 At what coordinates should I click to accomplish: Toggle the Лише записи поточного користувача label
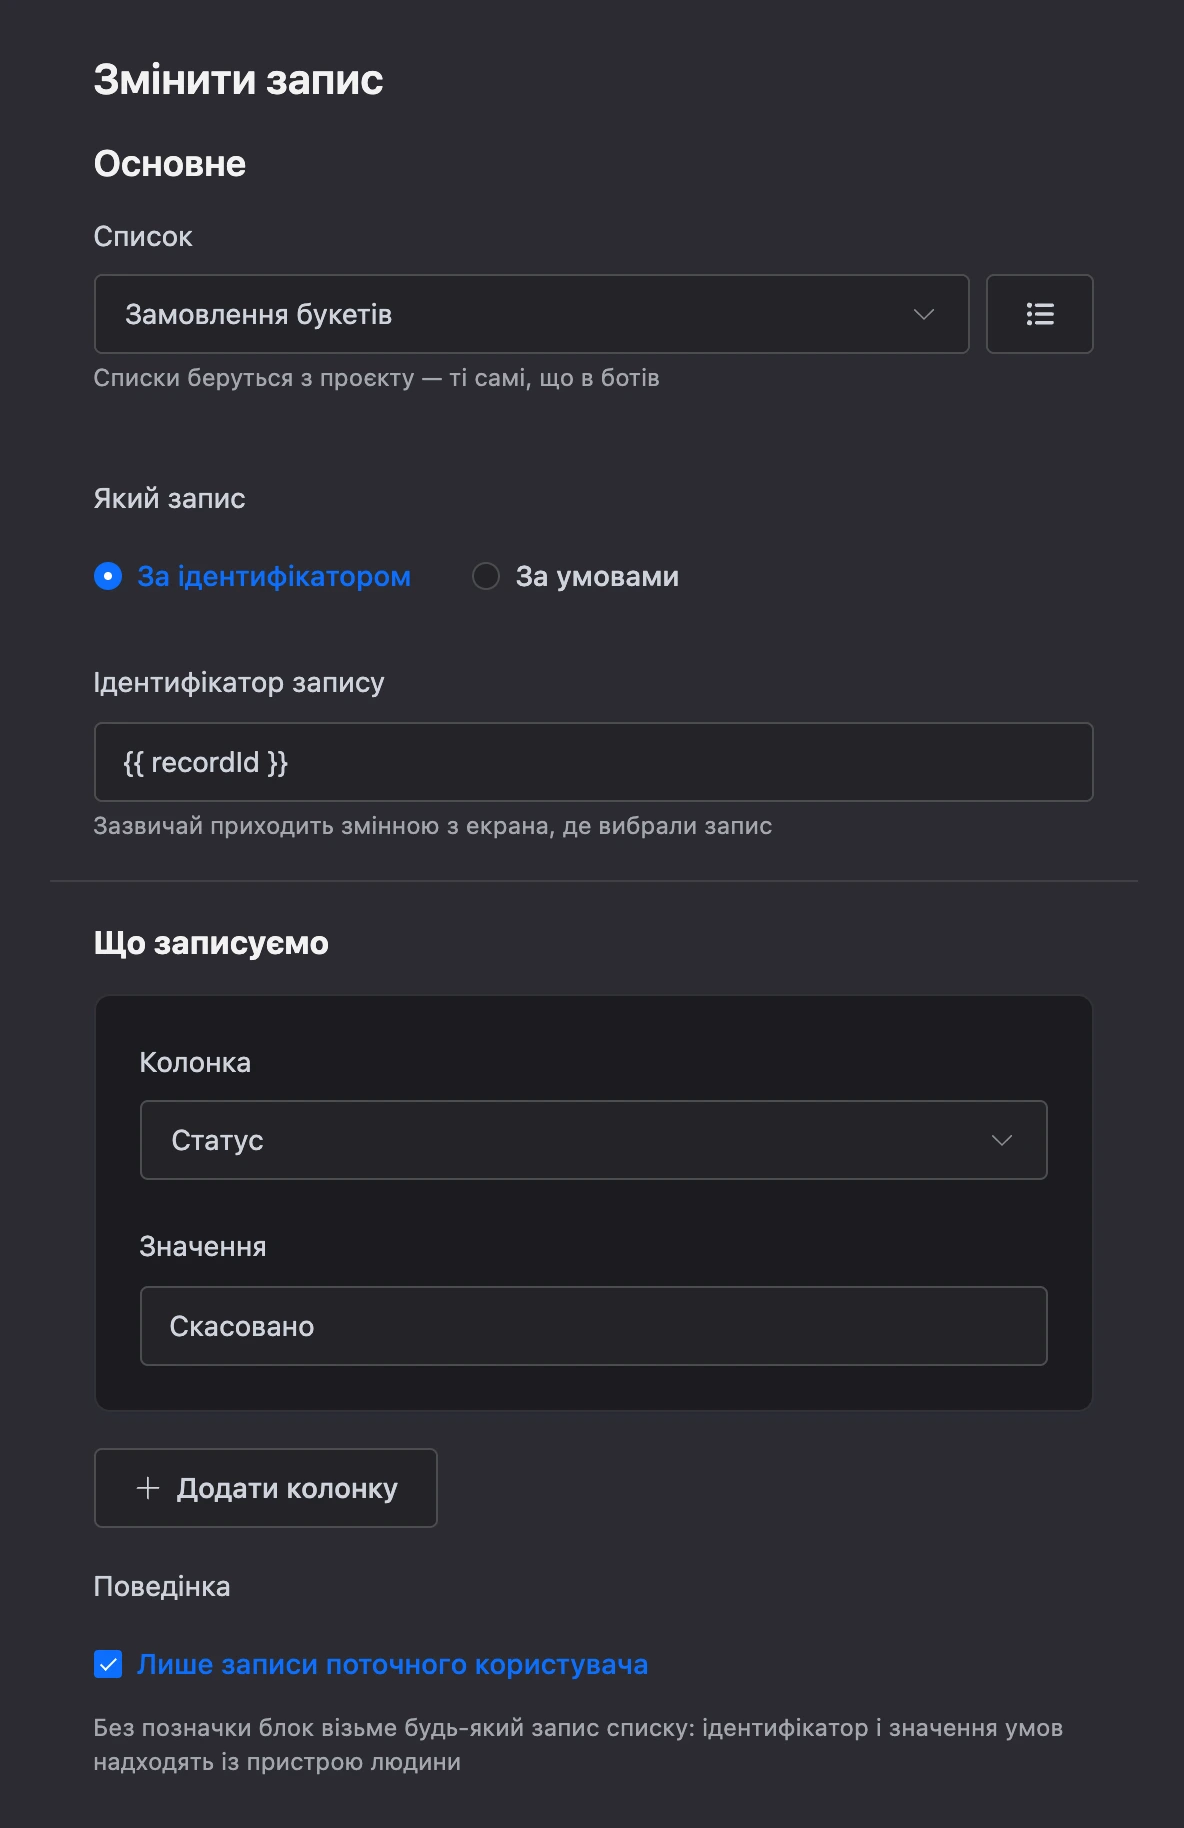[x=393, y=1664]
